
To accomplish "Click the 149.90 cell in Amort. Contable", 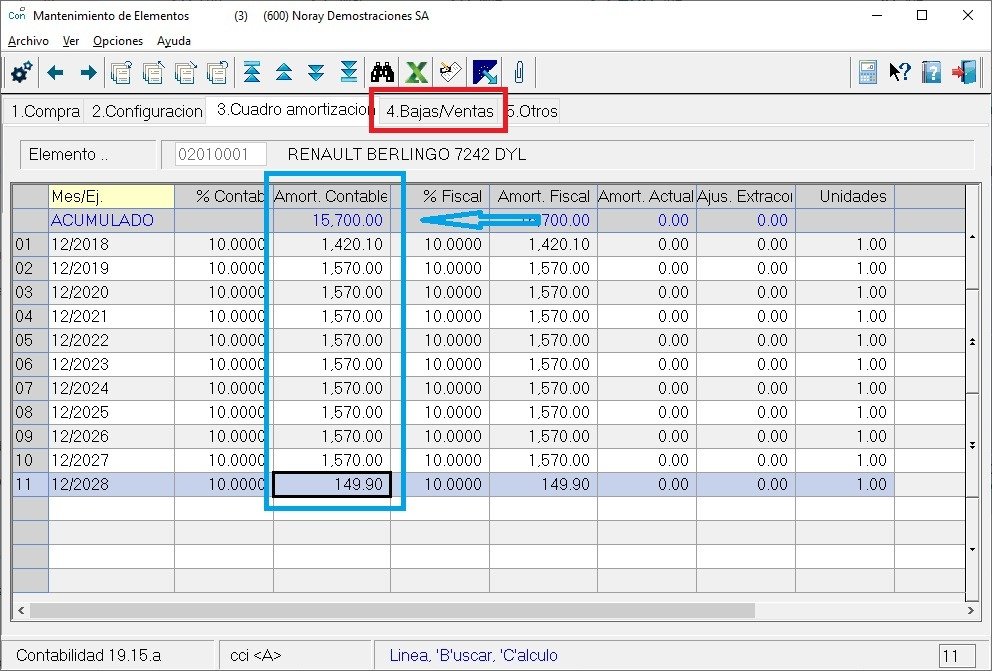I will [332, 484].
